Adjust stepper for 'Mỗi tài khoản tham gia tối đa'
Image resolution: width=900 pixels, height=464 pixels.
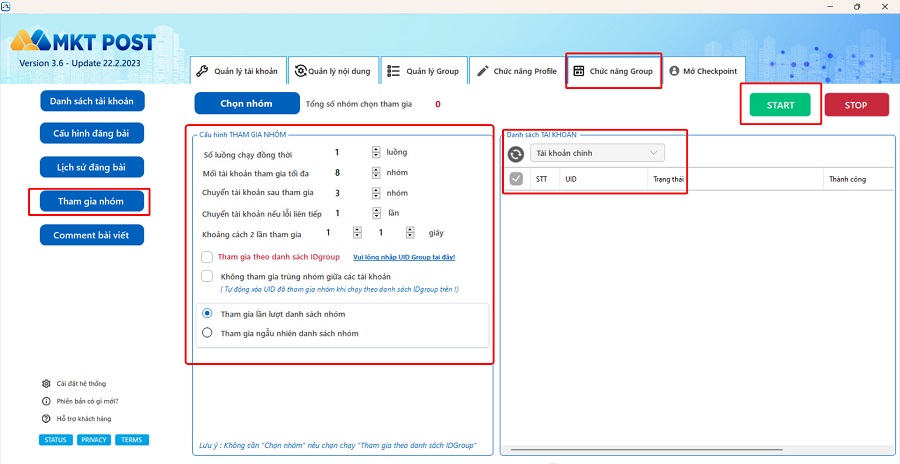coord(376,173)
